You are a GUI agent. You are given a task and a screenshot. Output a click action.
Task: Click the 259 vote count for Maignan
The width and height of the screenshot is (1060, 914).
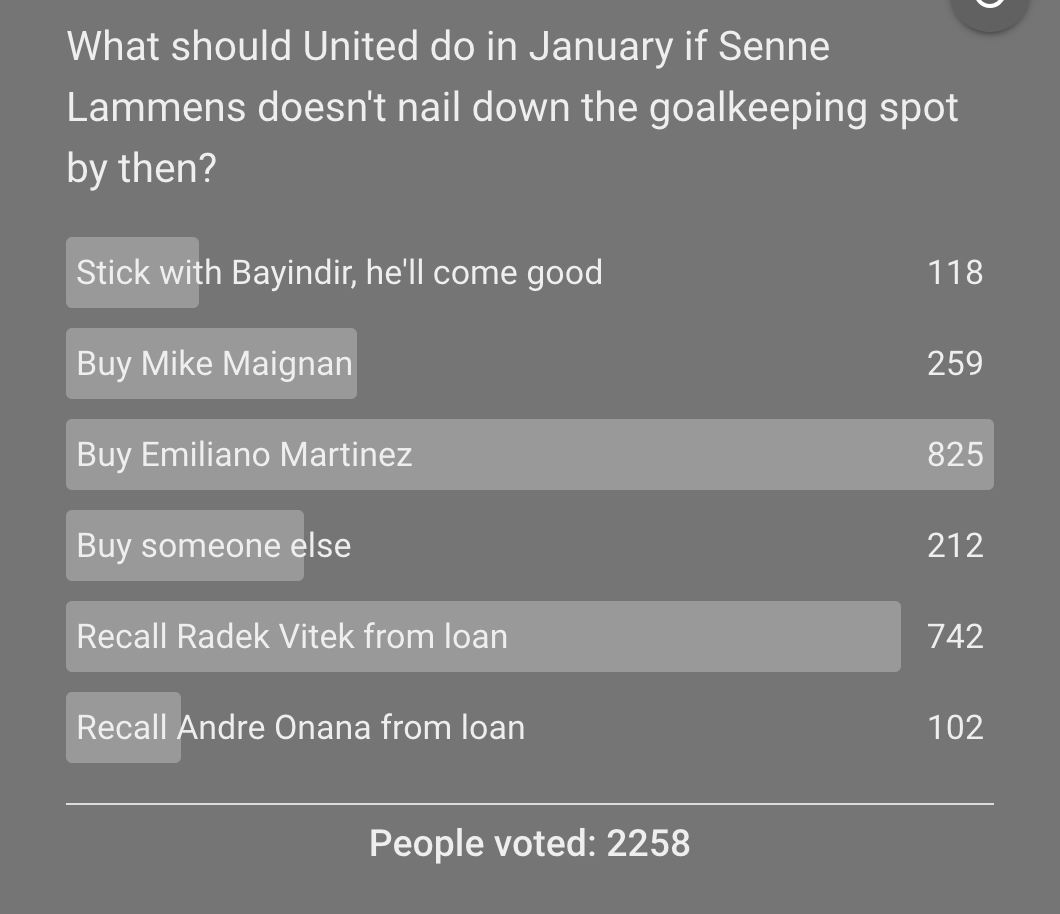[x=955, y=363]
